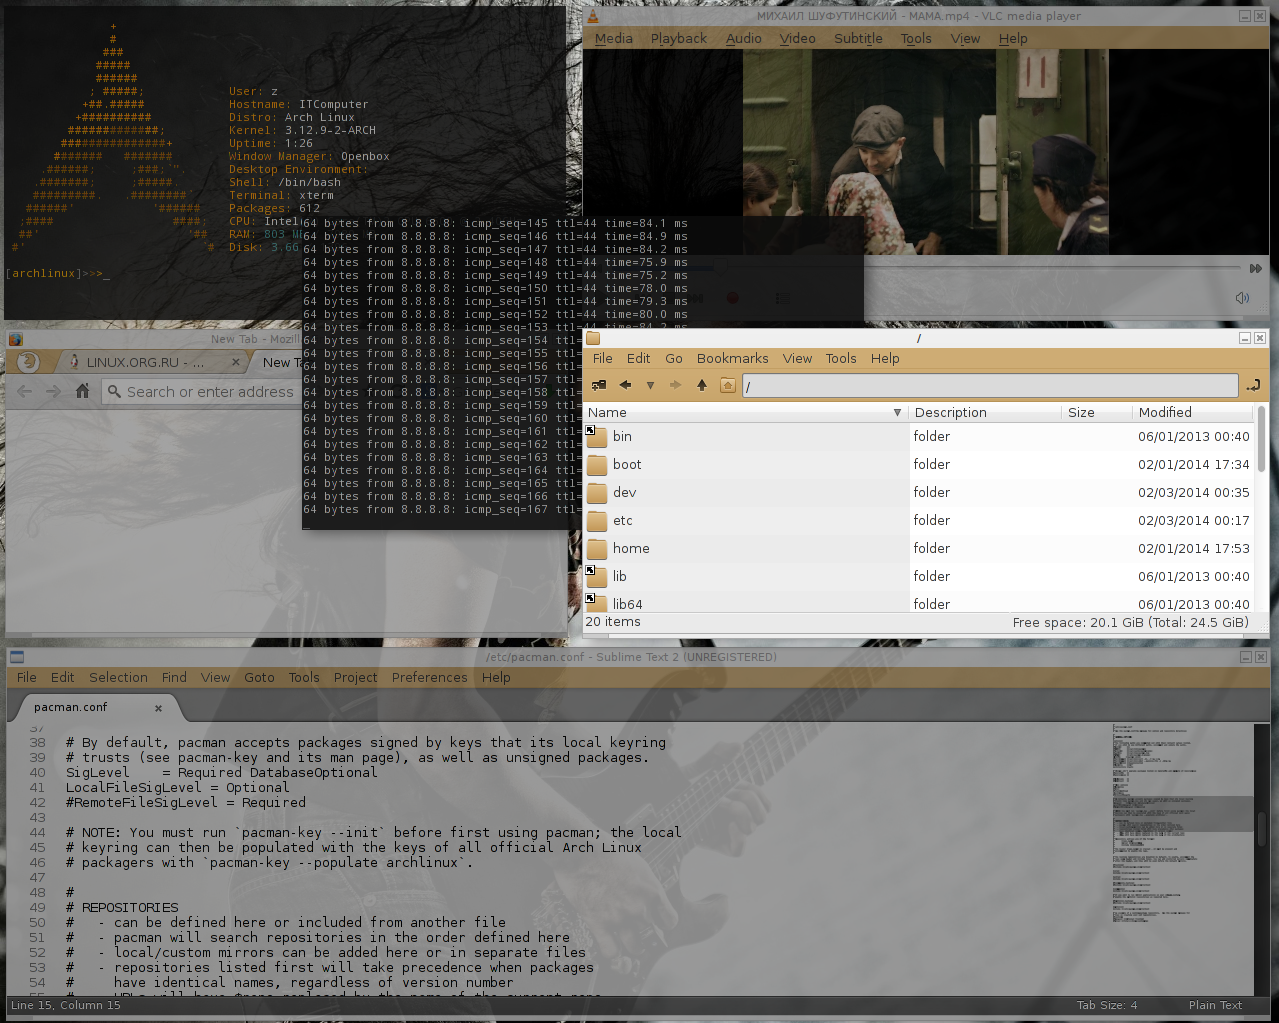Open the file manager Help menu
This screenshot has width=1279, height=1023.
point(885,358)
